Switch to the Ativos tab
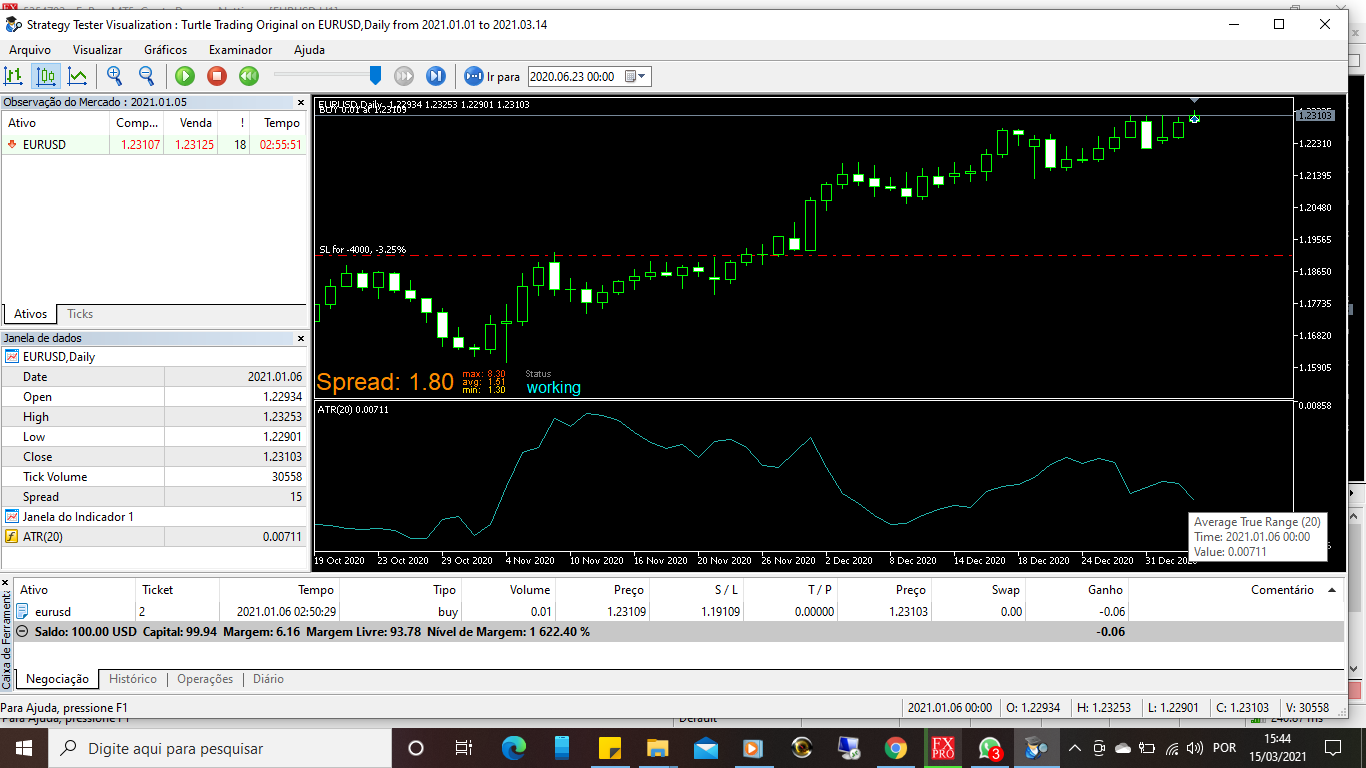This screenshot has width=1366, height=768. (30, 314)
